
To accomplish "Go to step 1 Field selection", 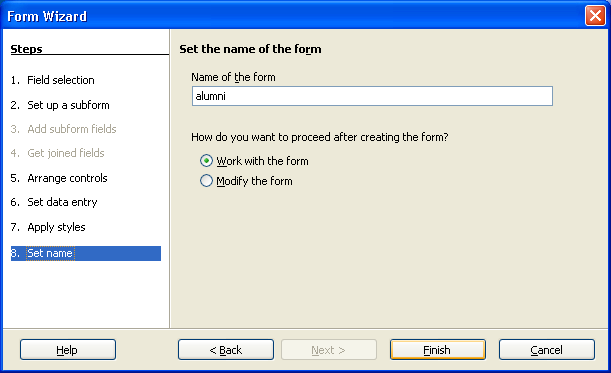I will pos(53,80).
